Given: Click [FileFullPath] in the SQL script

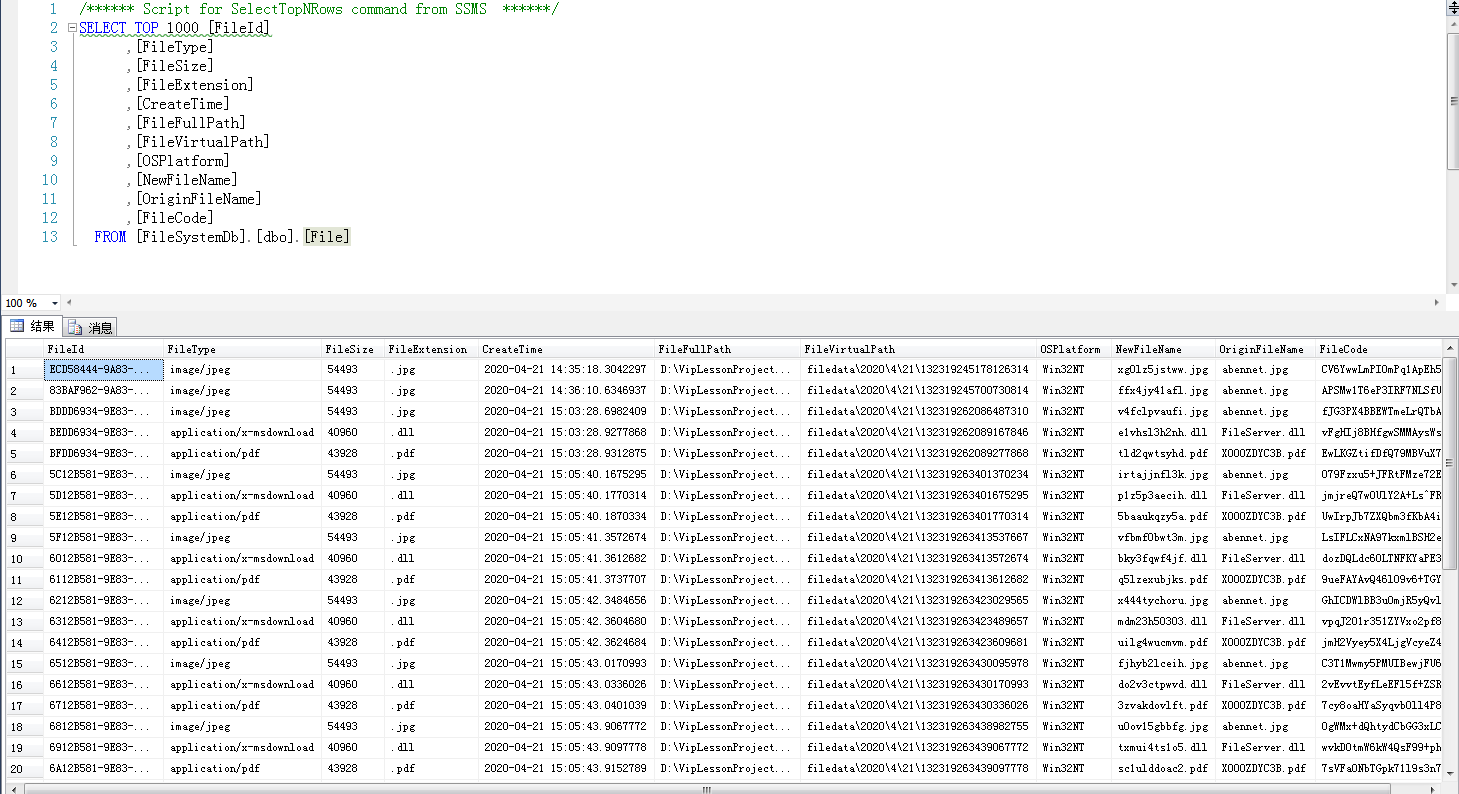Looking at the screenshot, I should (191, 123).
